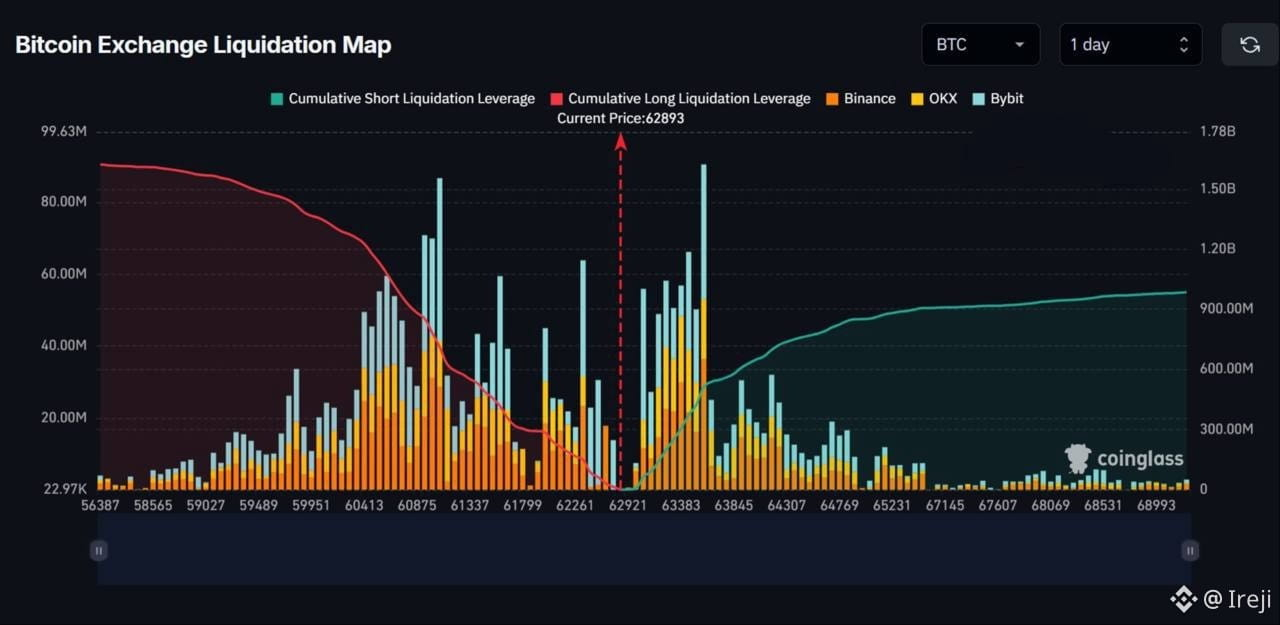Click the 68069 price axis label
Screen dimensions: 1280x625
1051,506
